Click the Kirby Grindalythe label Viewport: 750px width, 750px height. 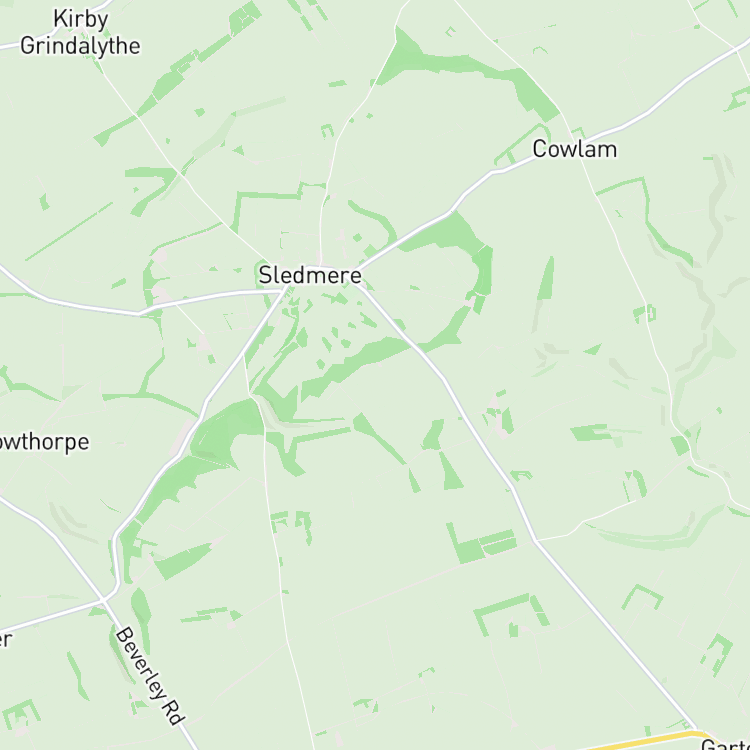(80, 33)
